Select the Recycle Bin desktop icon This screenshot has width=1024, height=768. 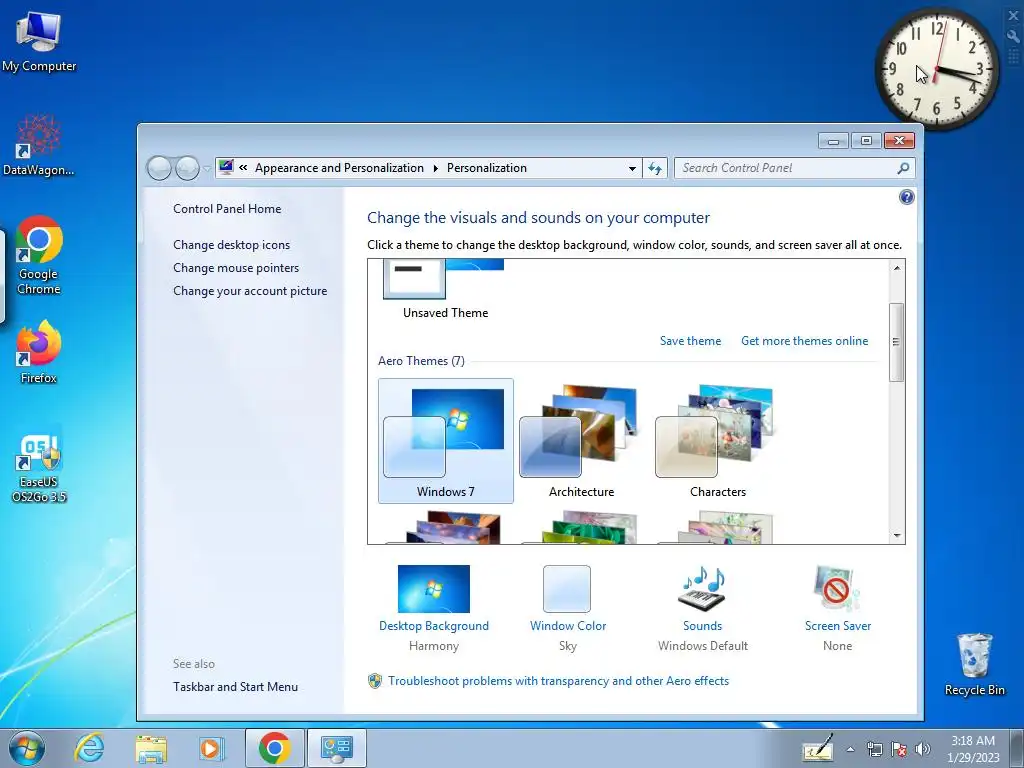pos(974,664)
